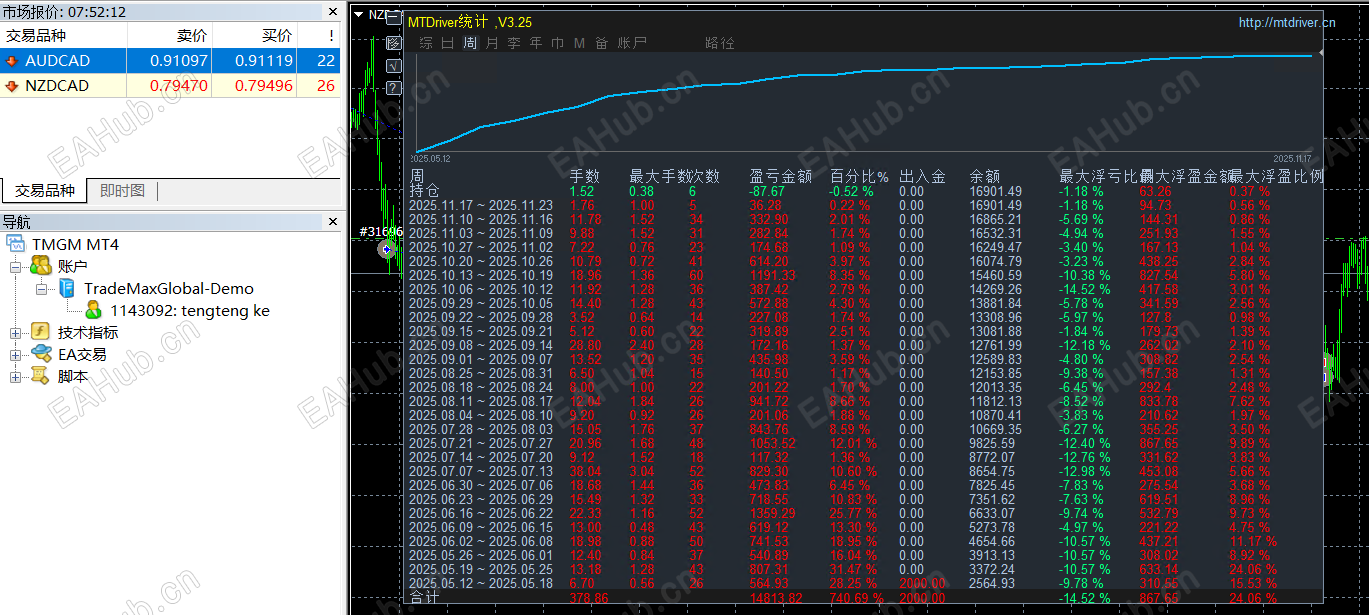Click the TradeMaxGlobal-Demo server icon
1369x615 pixels.
[67, 288]
